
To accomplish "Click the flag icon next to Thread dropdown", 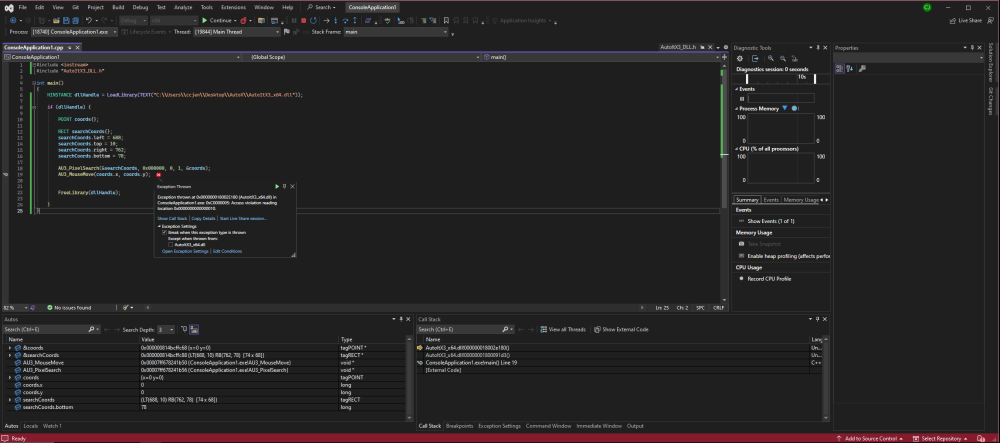I will click(286, 32).
